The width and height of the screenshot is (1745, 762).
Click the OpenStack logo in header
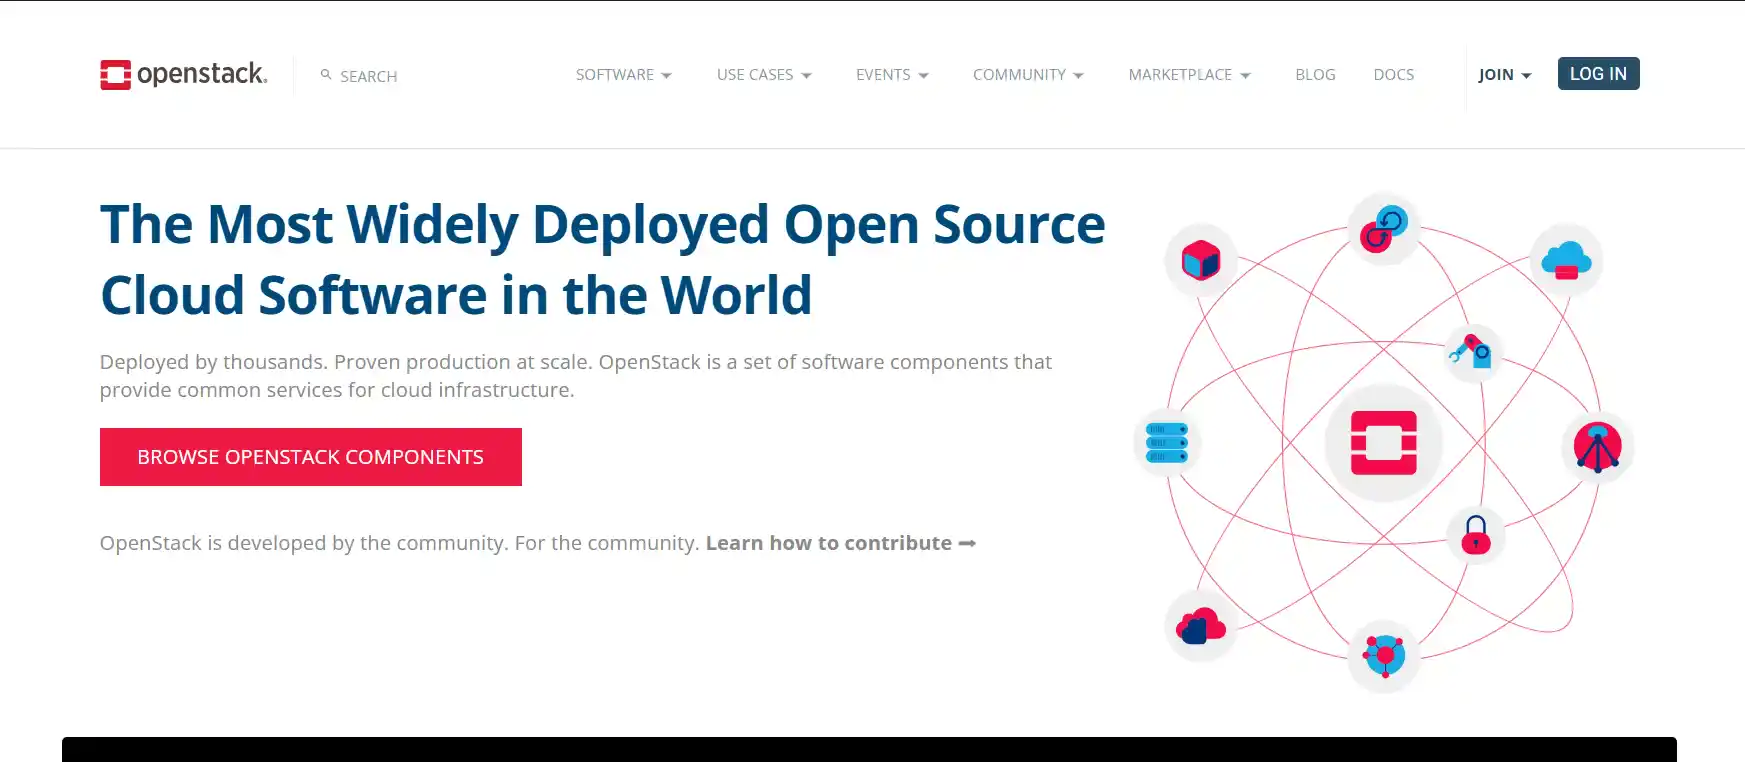tap(184, 75)
